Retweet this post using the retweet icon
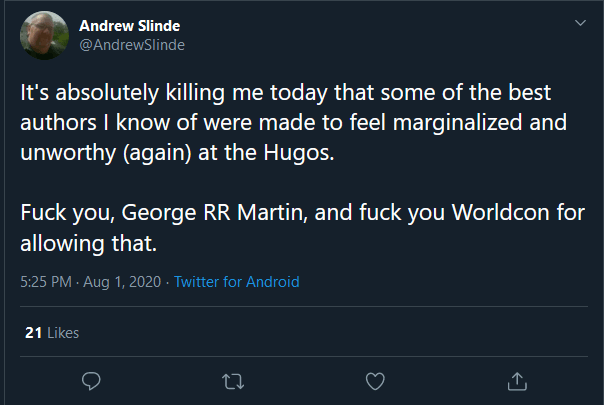The image size is (604, 405). [233, 381]
